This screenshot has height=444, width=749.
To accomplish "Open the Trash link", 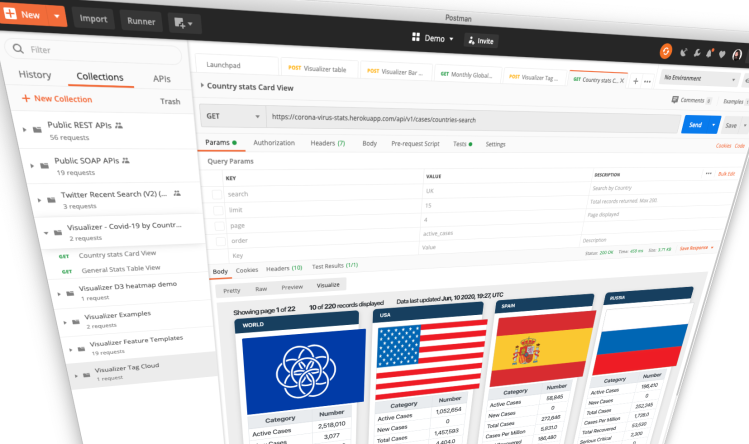I will point(170,101).
